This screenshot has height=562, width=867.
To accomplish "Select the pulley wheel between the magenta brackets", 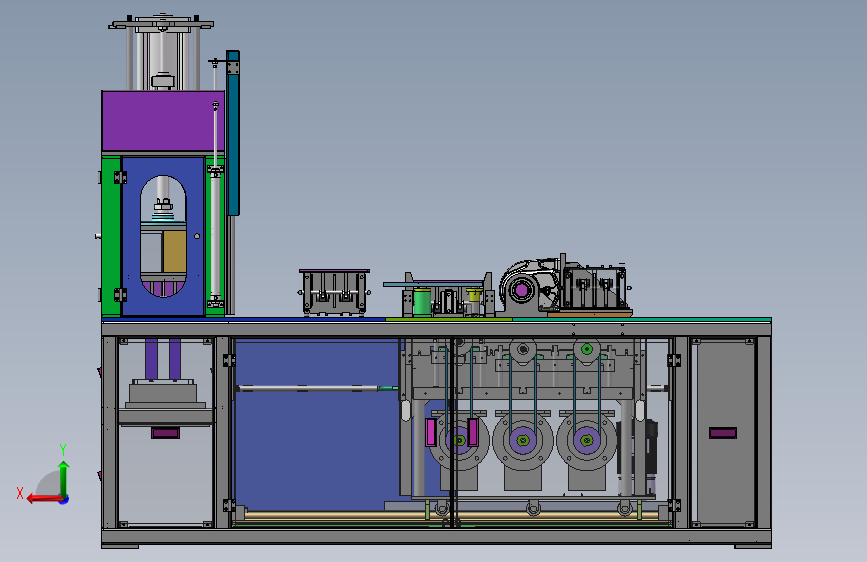I will [459, 441].
